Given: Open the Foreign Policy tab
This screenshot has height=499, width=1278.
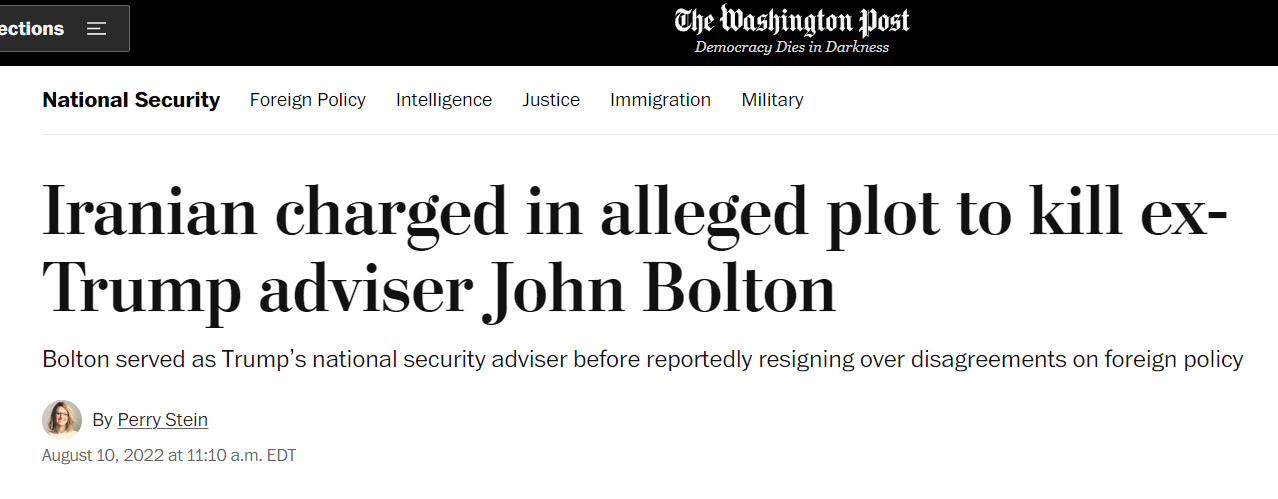Looking at the screenshot, I should coord(308,100).
